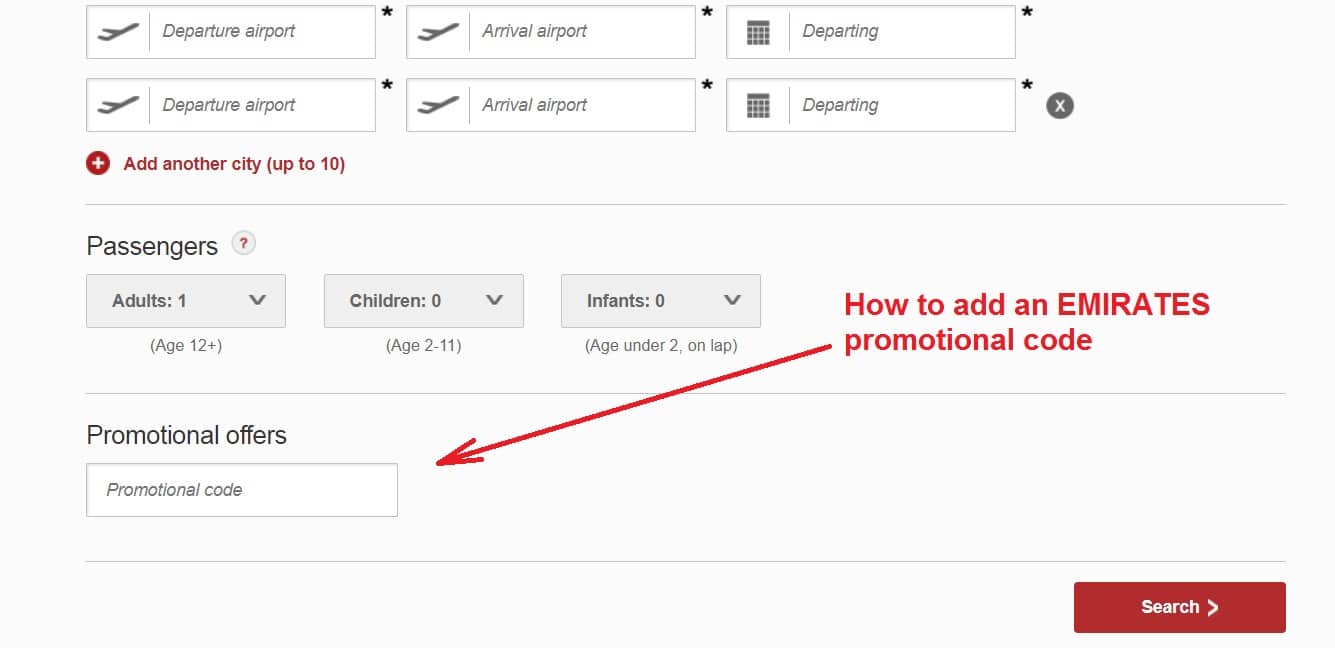The height and width of the screenshot is (648, 1335).
Task: Open the Infants passenger dropdown
Action: point(660,300)
